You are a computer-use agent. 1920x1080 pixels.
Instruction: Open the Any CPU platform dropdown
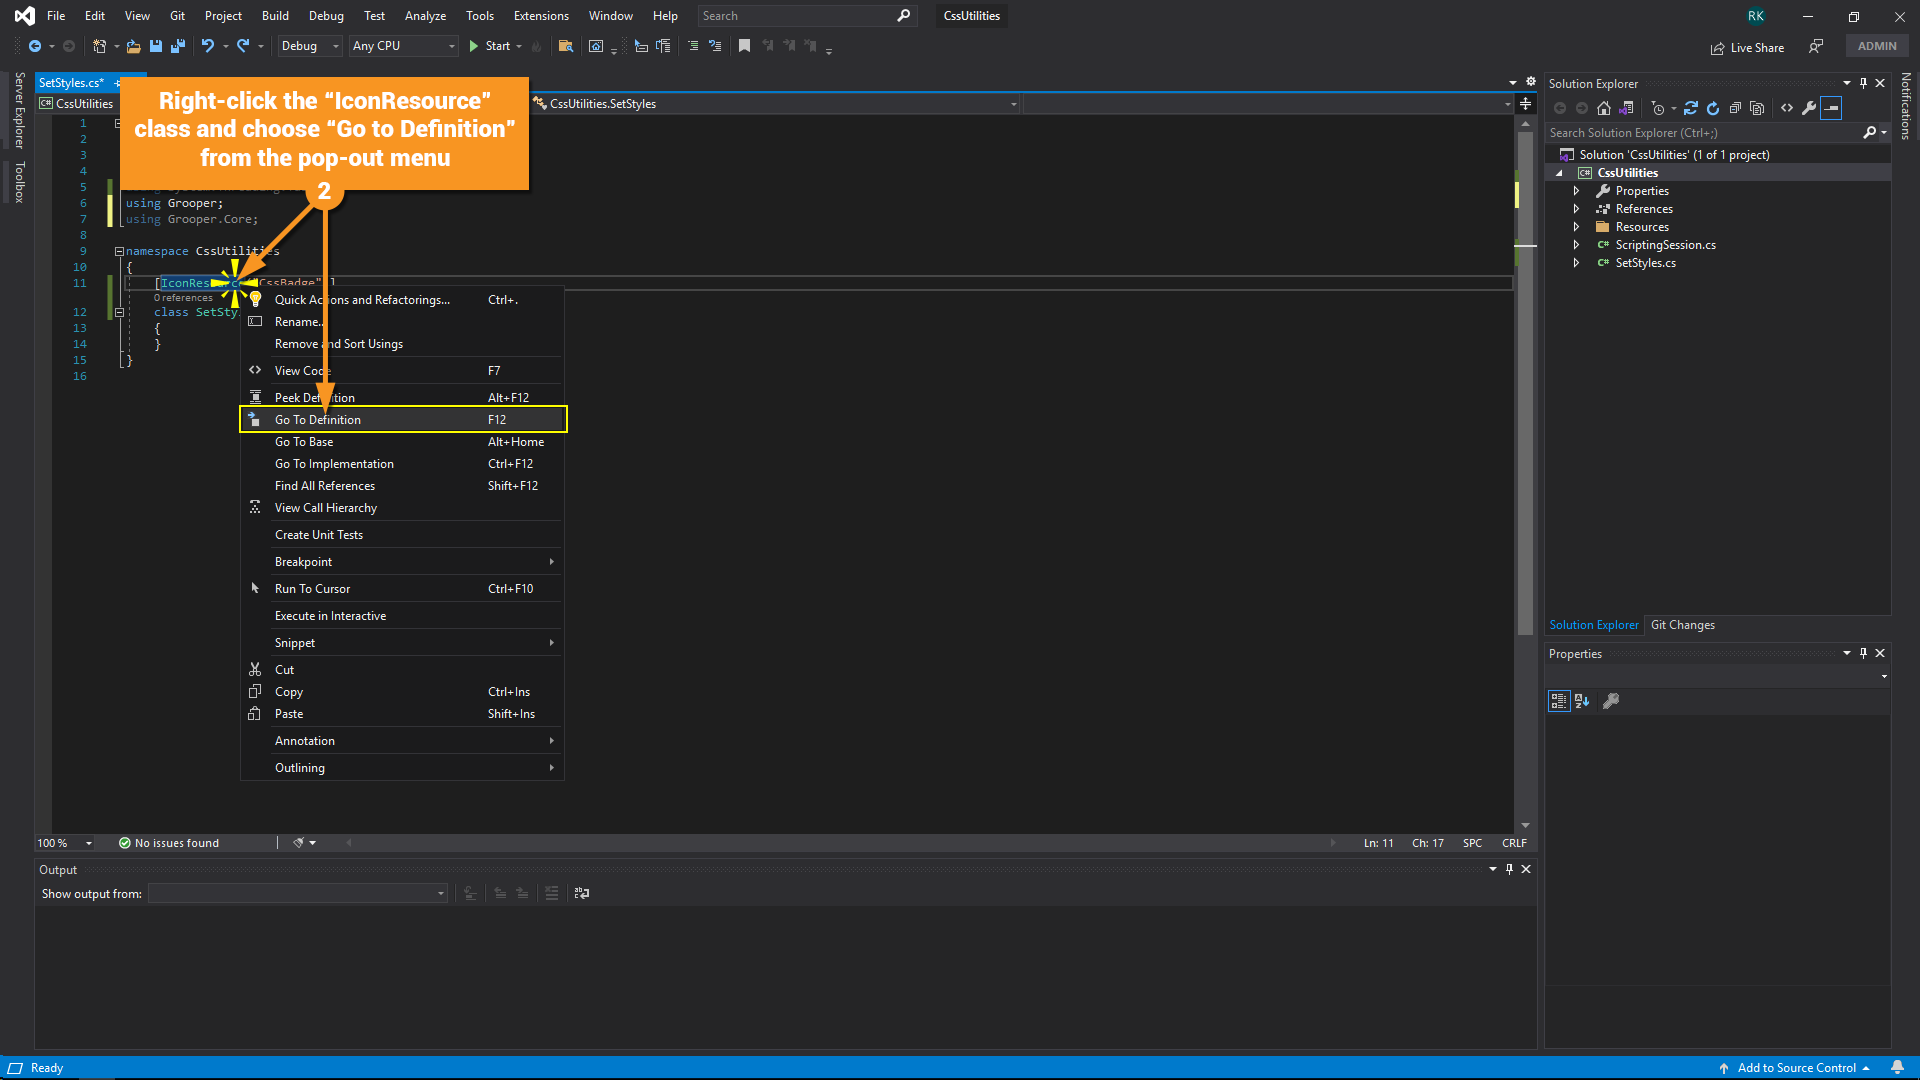point(403,46)
